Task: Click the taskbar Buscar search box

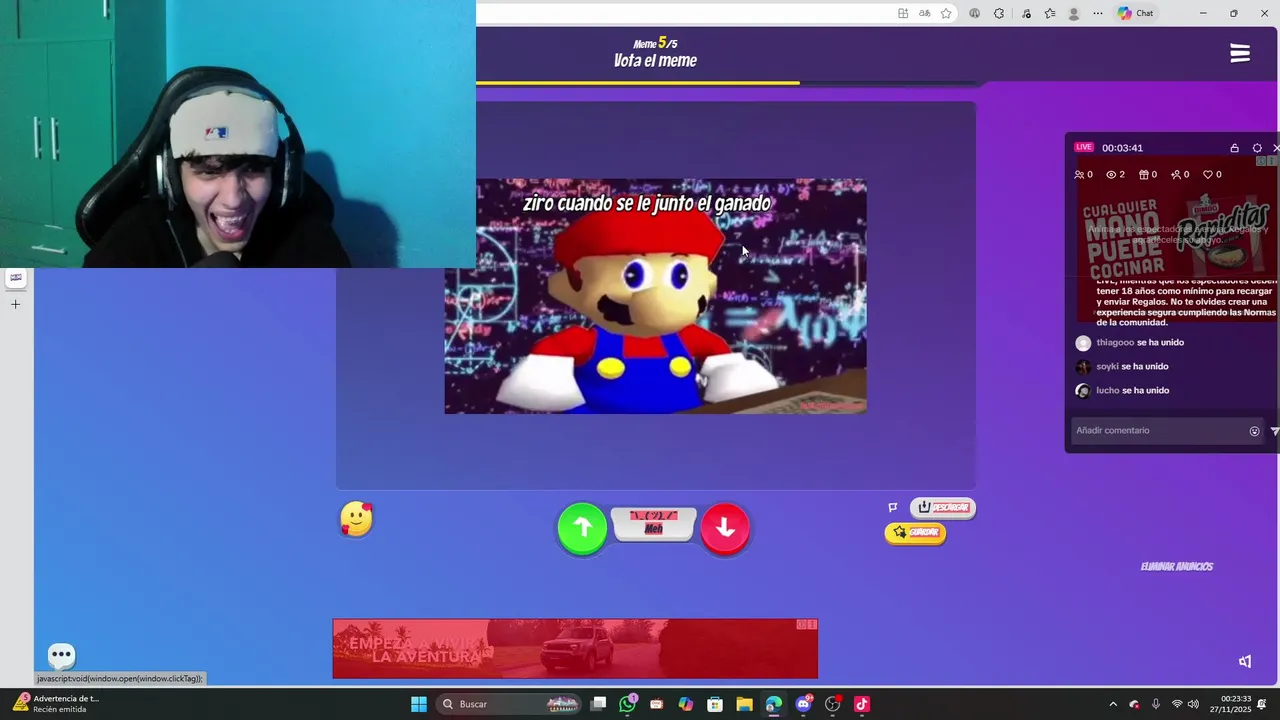Action: tap(510, 704)
